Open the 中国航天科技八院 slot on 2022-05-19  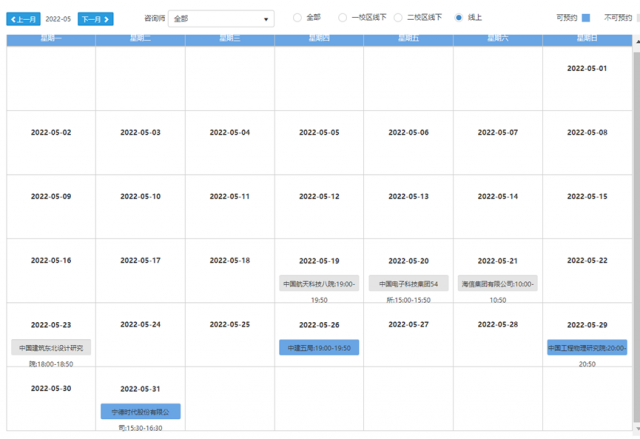pyautogui.click(x=319, y=283)
